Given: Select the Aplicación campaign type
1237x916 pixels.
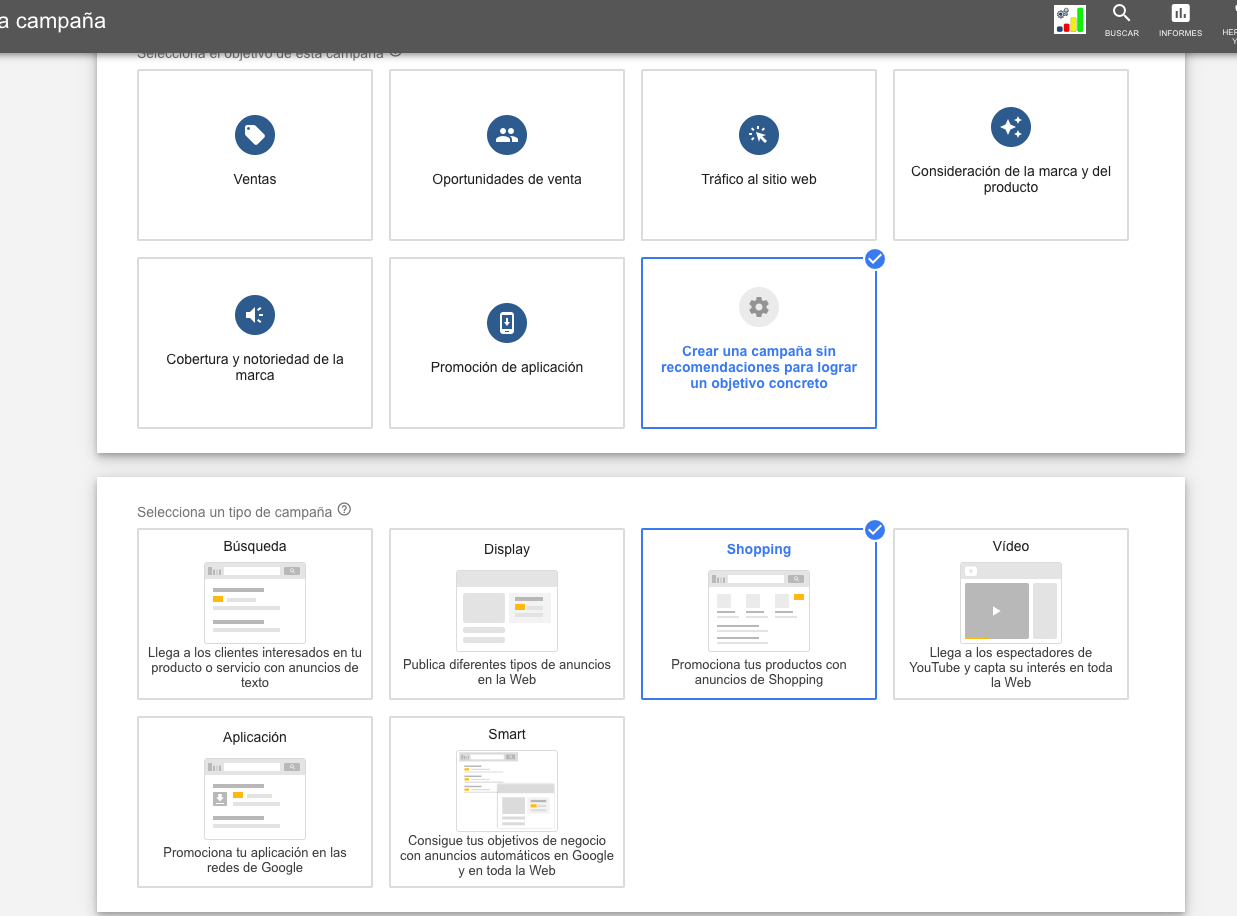Looking at the screenshot, I should point(255,802).
